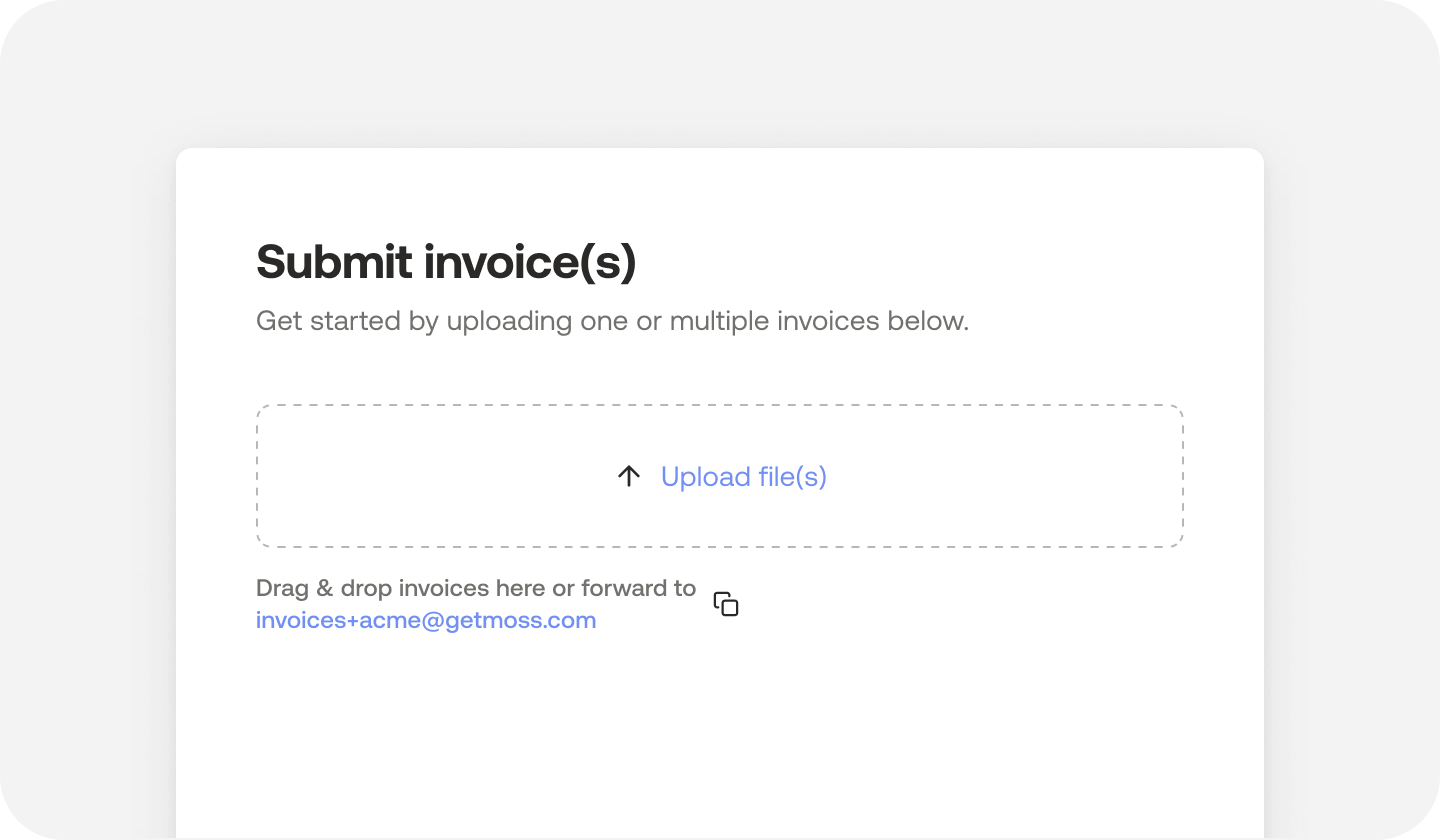Click the Submit invoice(s) heading
Viewport: 1440px width, 840px height.
[446, 261]
